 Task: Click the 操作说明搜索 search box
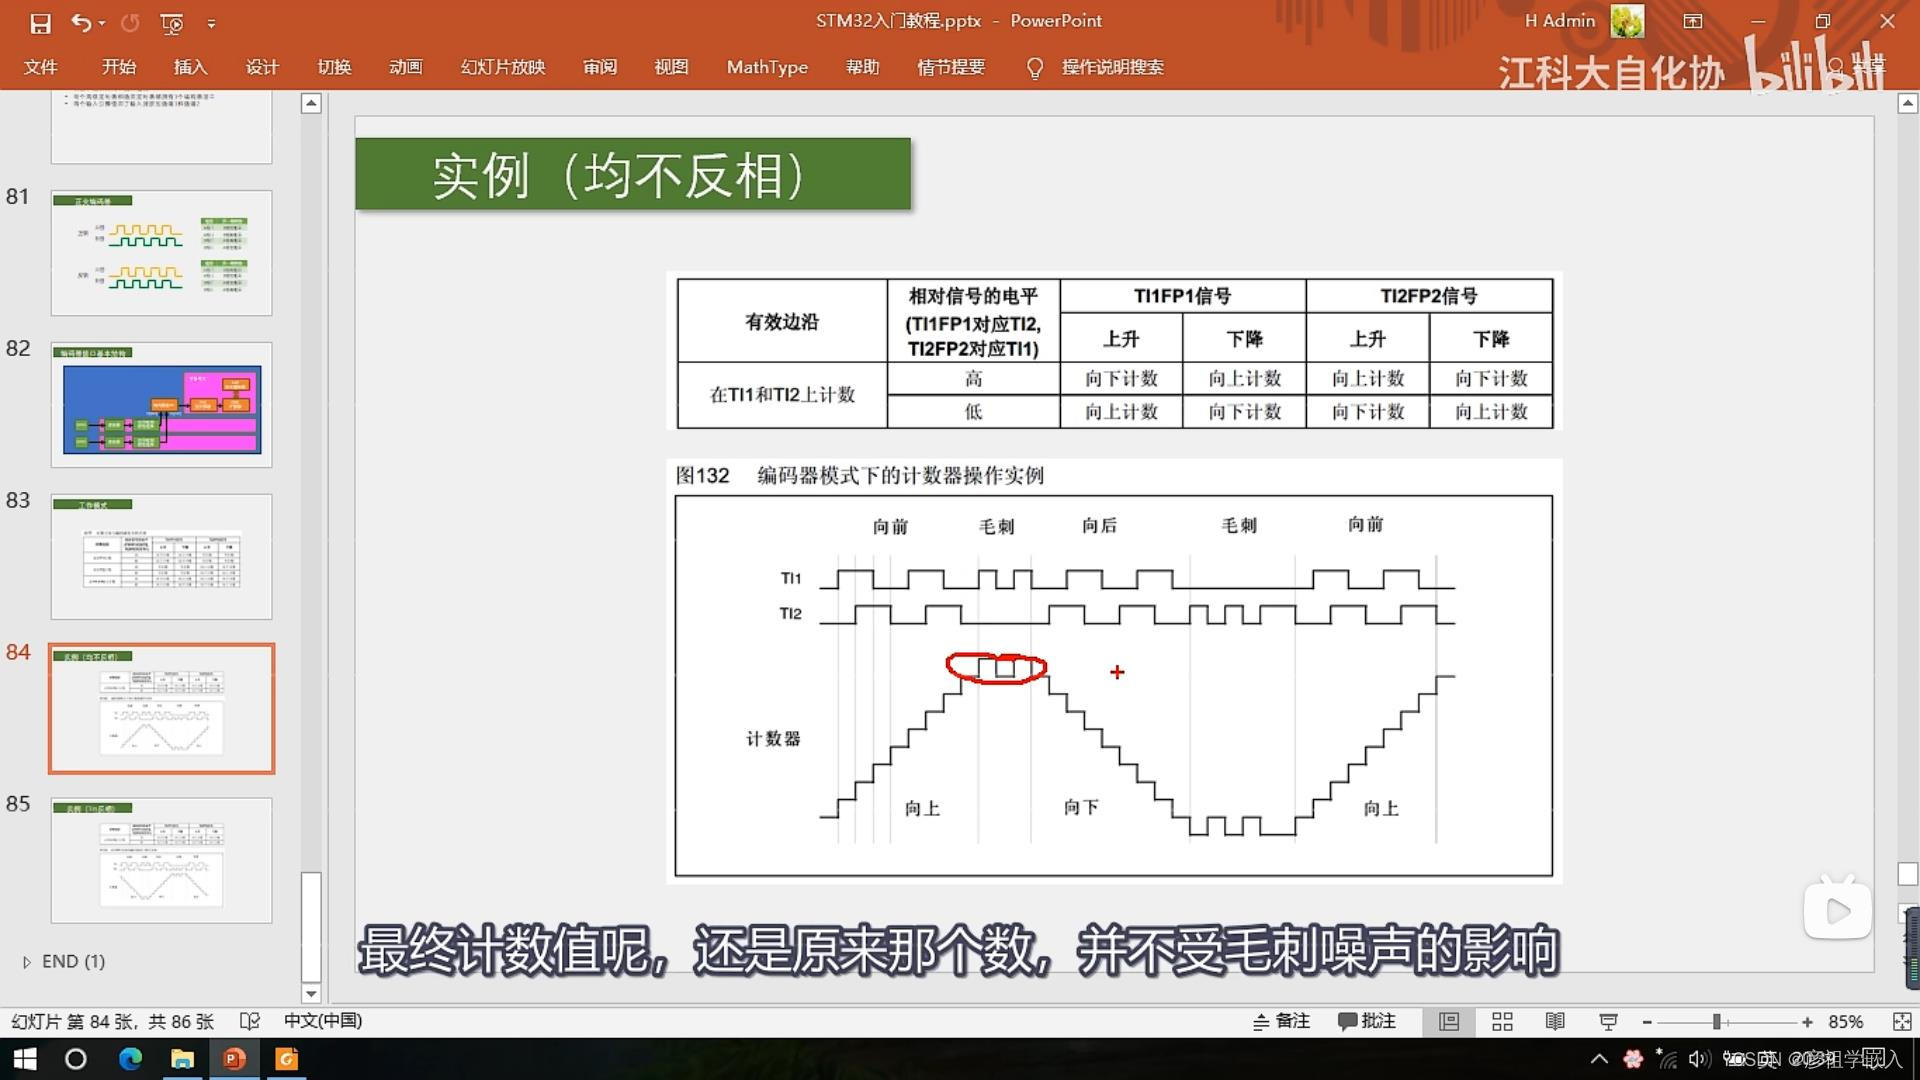coord(1112,67)
